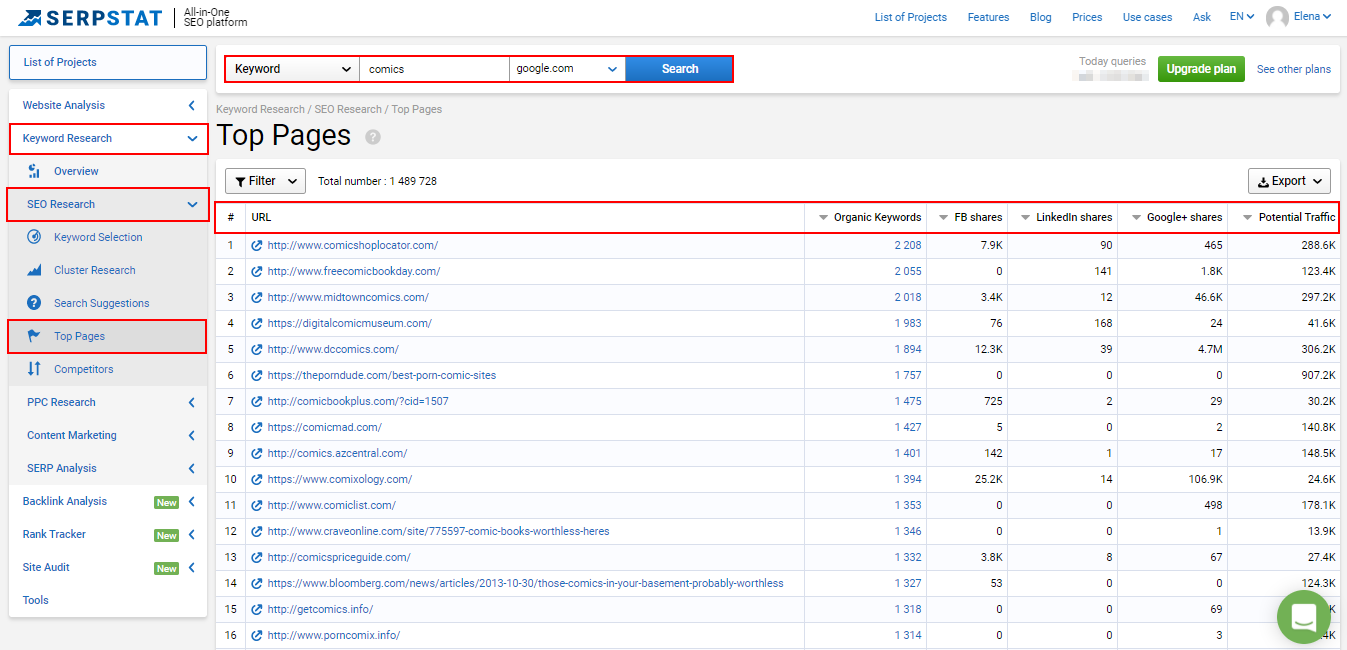
Task: Open the google.com database dropdown
Action: pyautogui.click(x=567, y=69)
